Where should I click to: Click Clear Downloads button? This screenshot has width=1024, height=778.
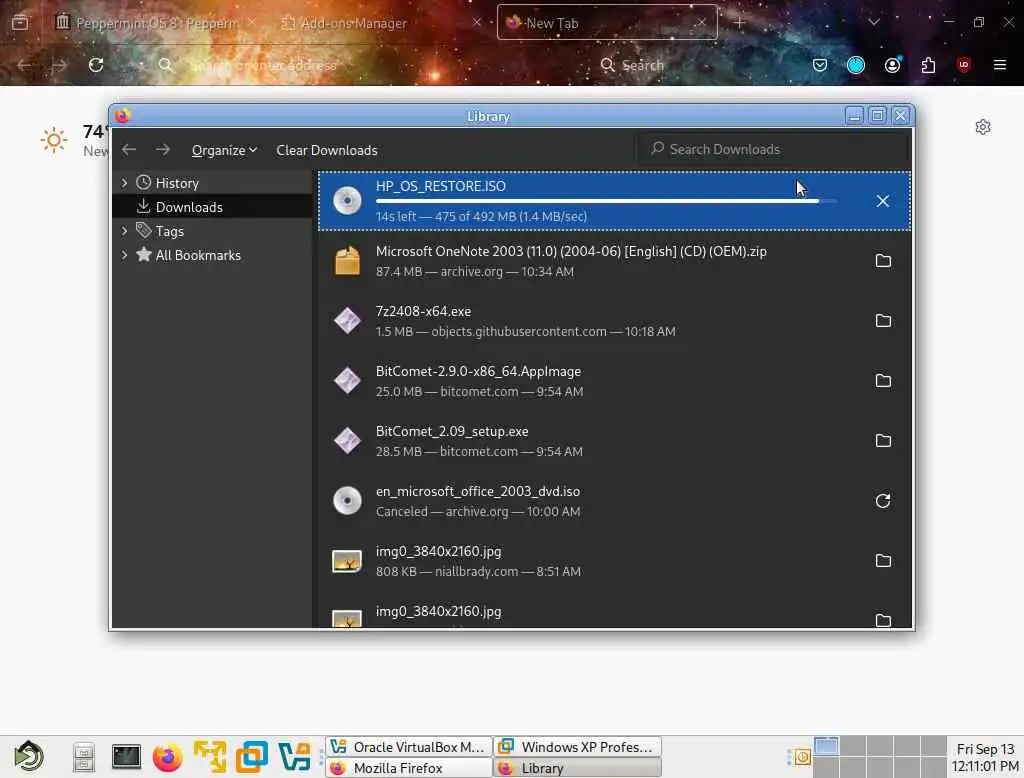click(327, 150)
